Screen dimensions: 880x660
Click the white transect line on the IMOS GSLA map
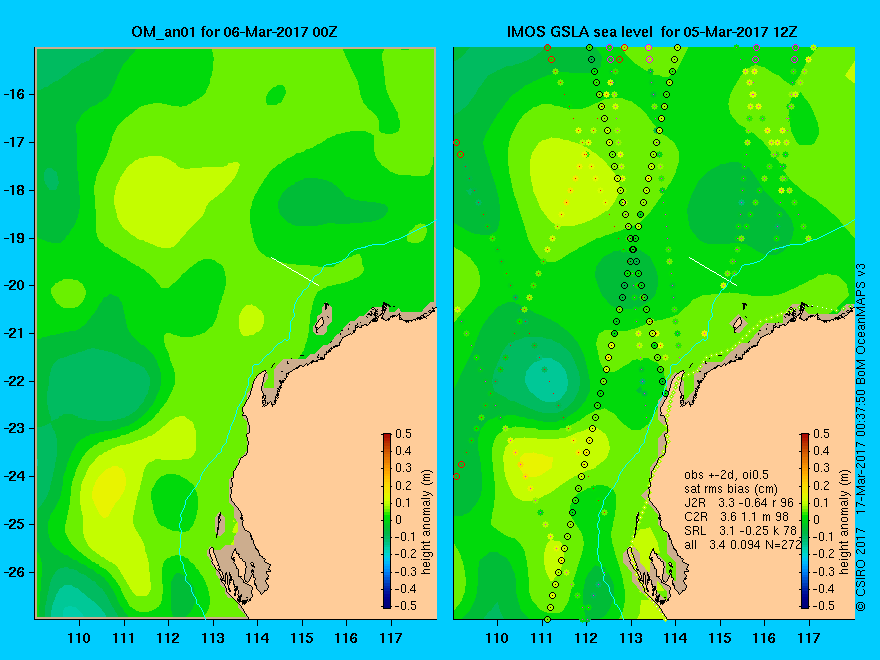(713, 272)
